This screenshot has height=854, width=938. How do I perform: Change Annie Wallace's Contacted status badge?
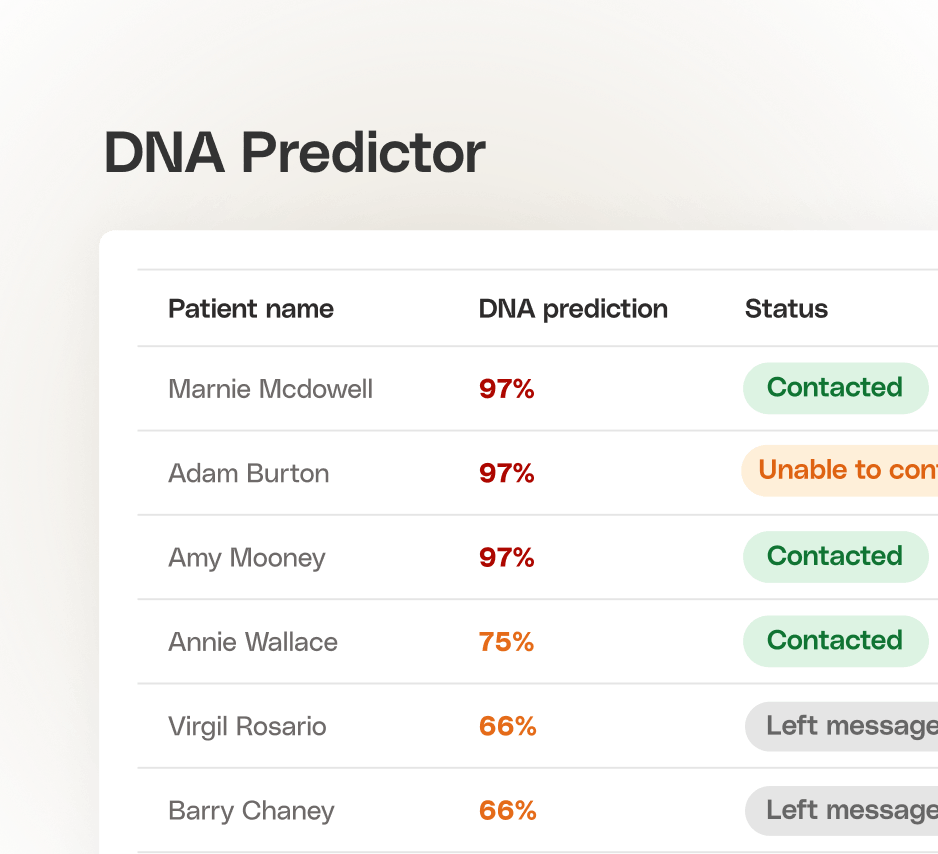click(x=836, y=641)
